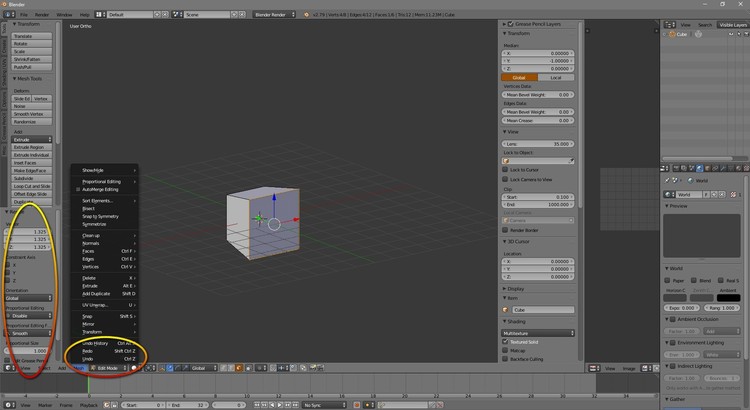Screen dimensions: 750x410
Task: Click the Outliner editor type icon
Action: pyautogui.click(x=670, y=24)
